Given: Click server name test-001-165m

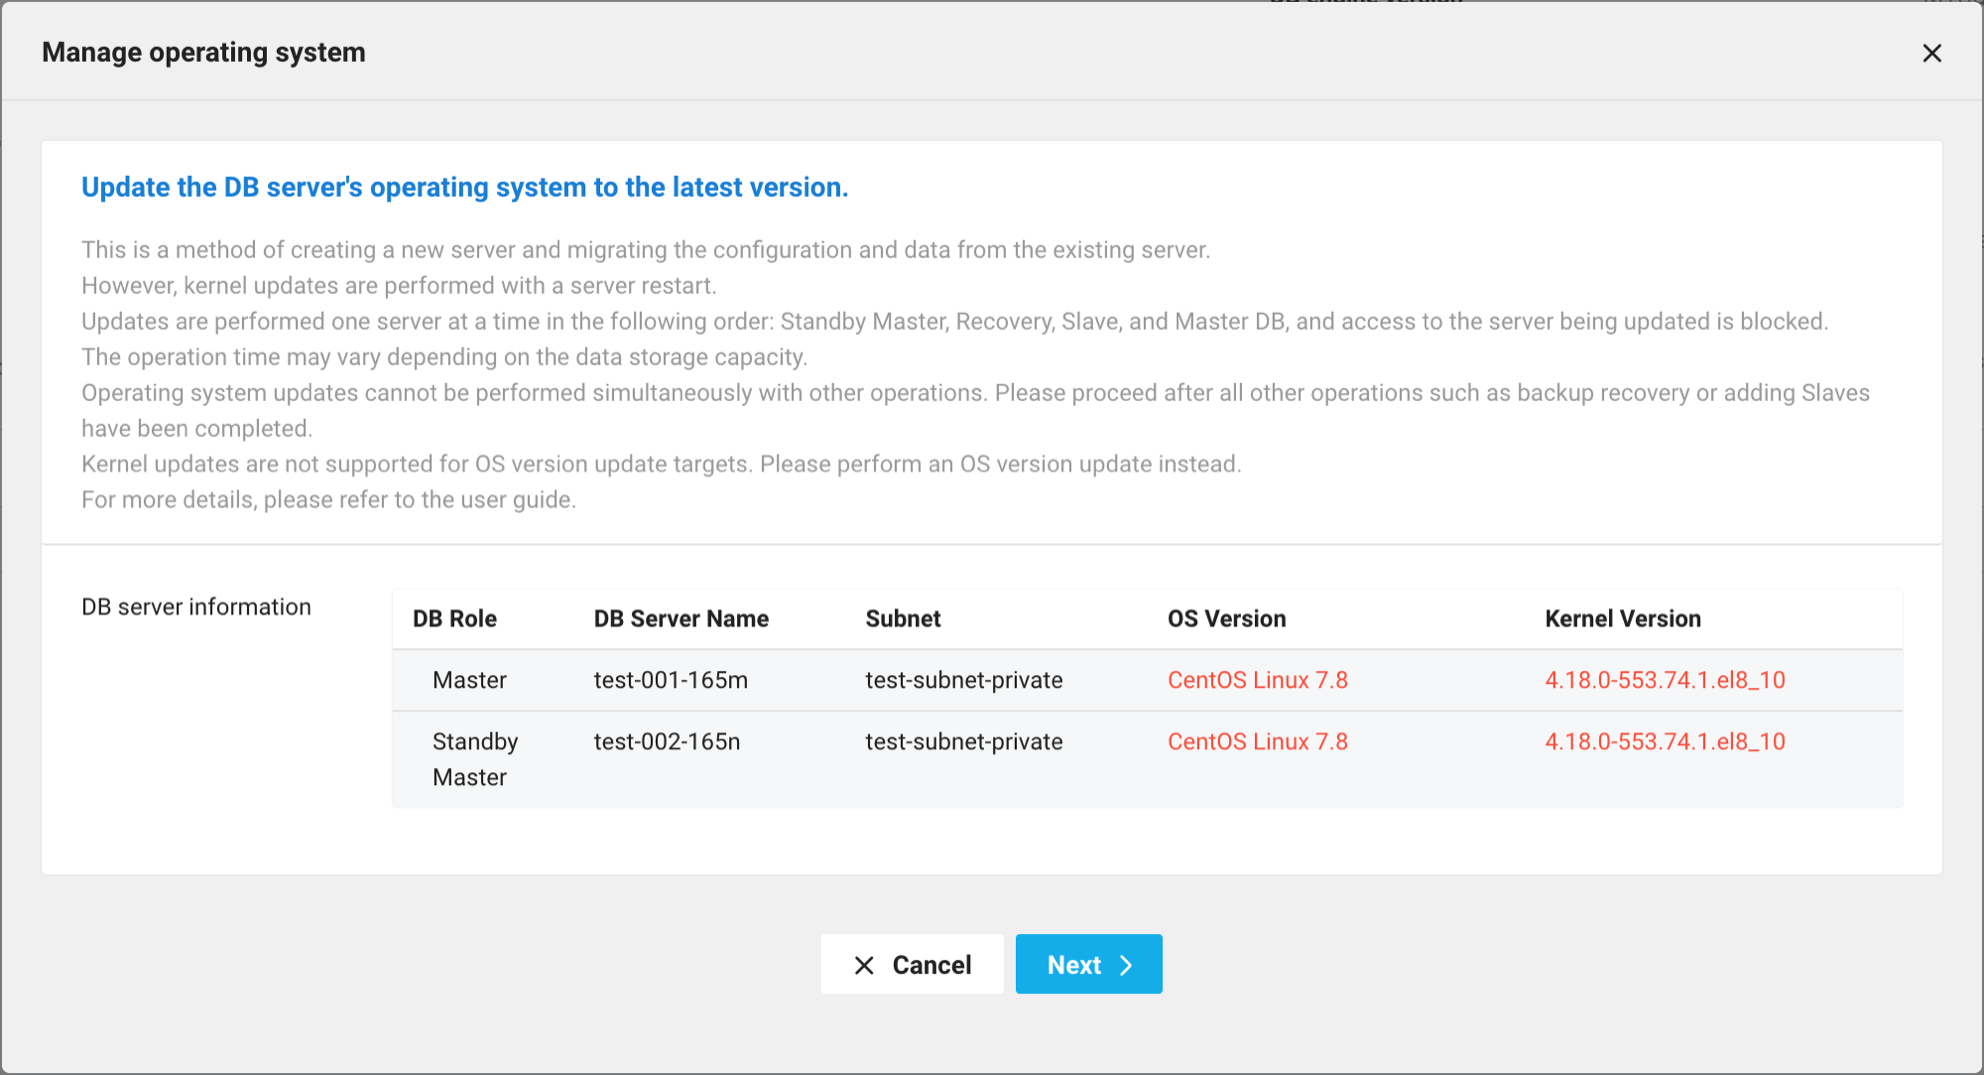Looking at the screenshot, I should click(671, 680).
